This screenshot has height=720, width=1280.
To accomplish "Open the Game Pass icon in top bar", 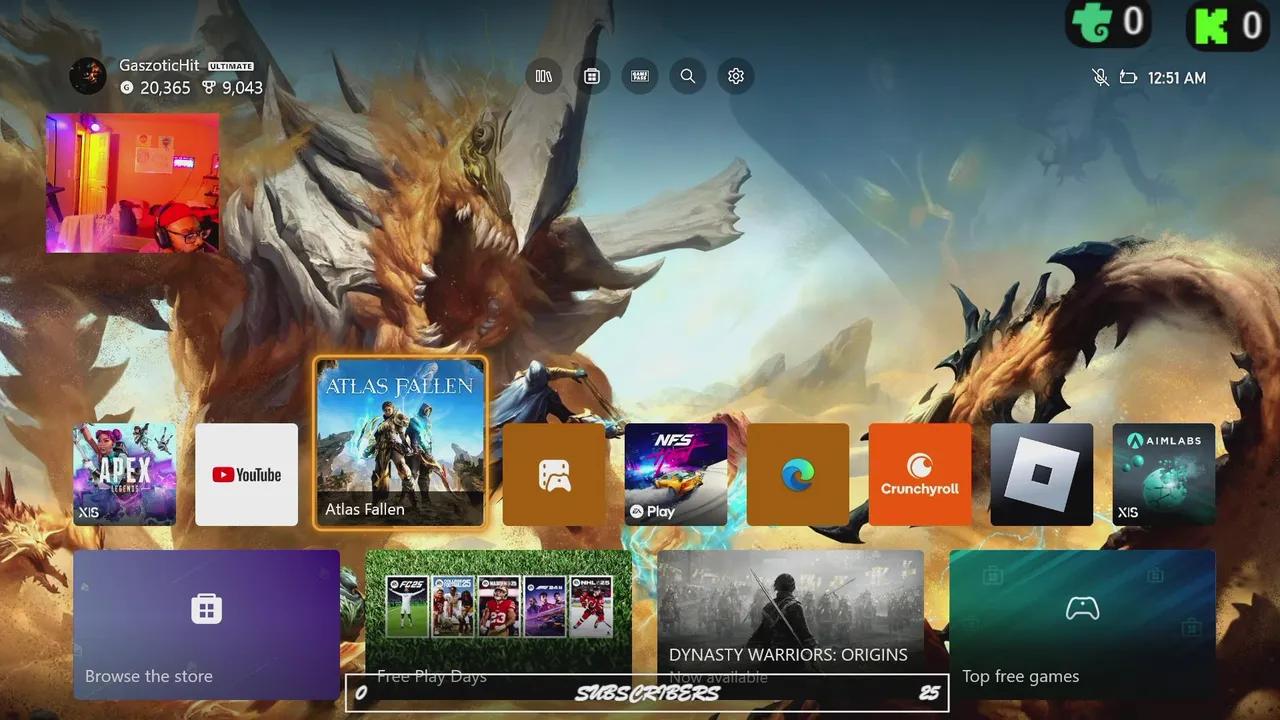I will coord(639,76).
